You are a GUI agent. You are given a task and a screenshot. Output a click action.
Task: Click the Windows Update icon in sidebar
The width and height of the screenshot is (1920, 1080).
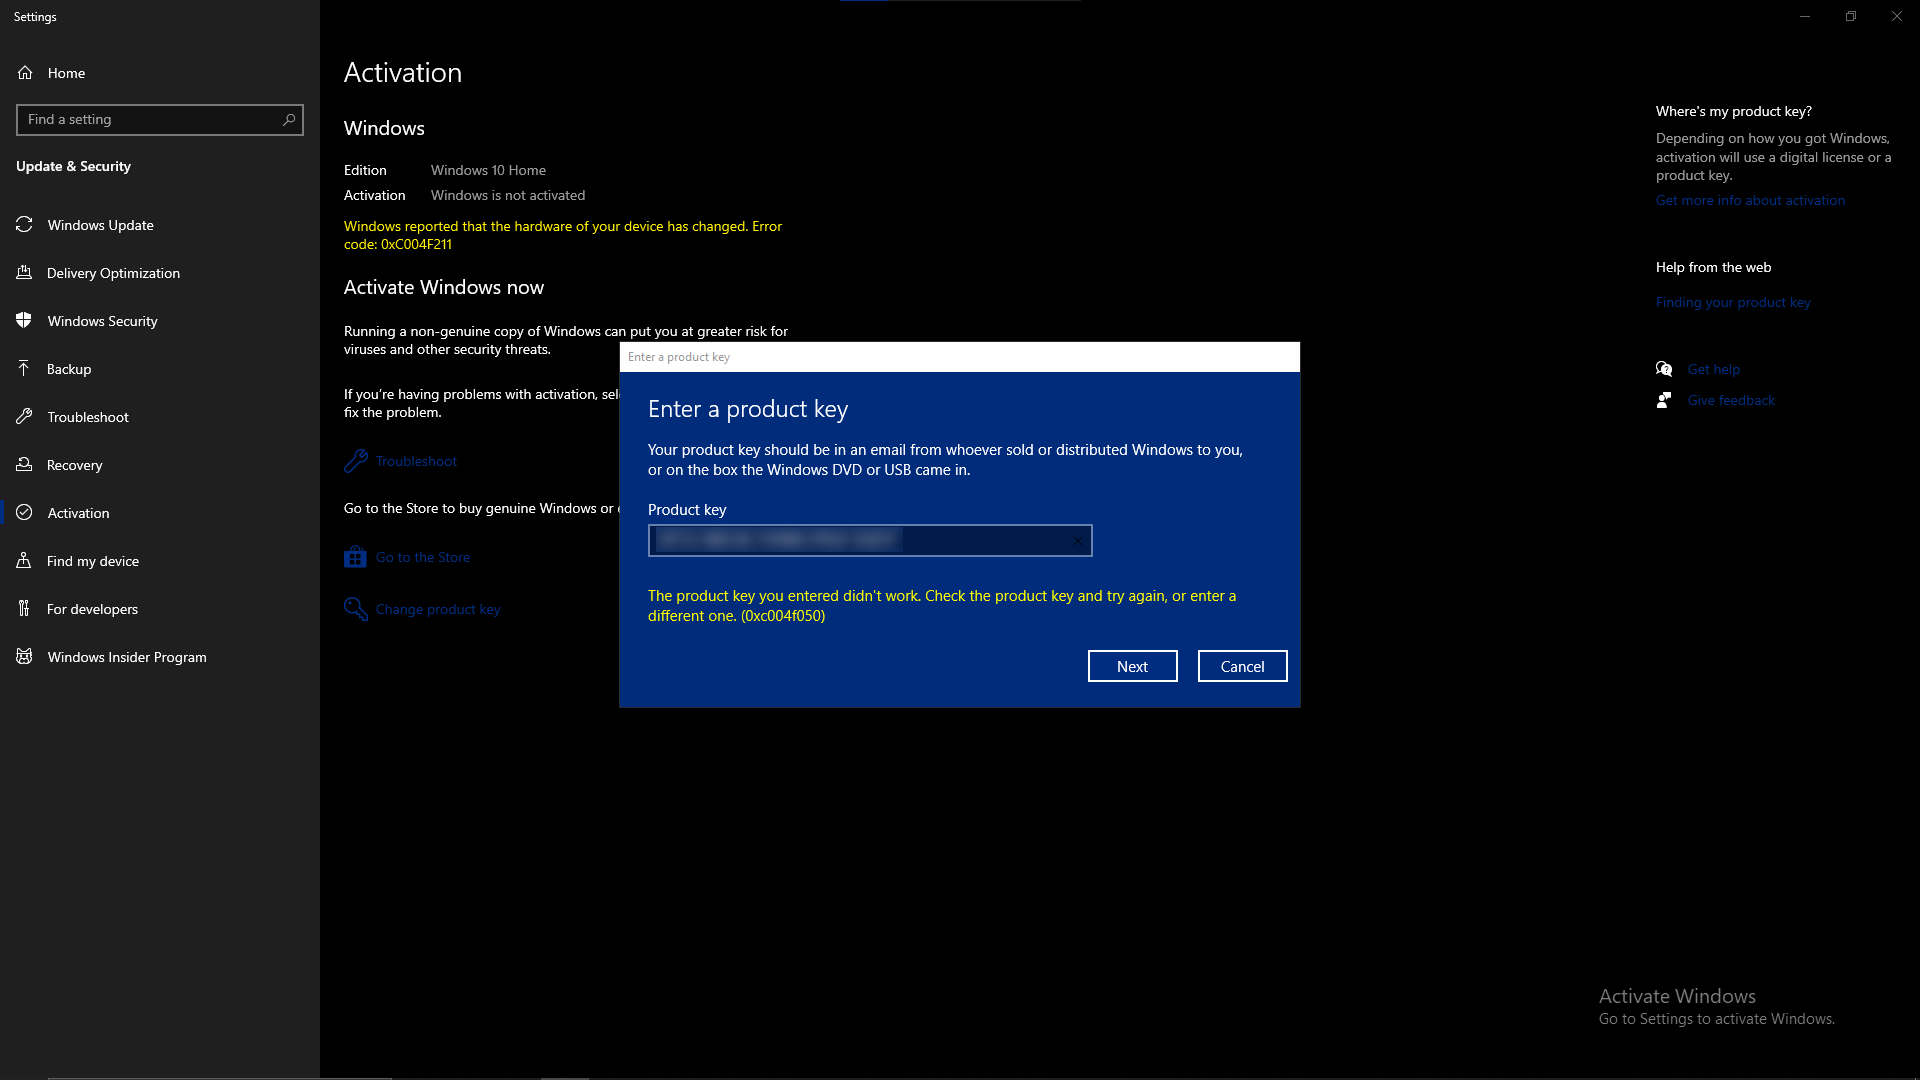click(24, 224)
